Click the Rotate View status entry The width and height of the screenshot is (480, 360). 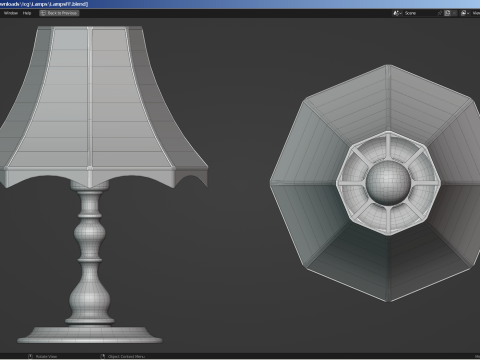(x=43, y=356)
